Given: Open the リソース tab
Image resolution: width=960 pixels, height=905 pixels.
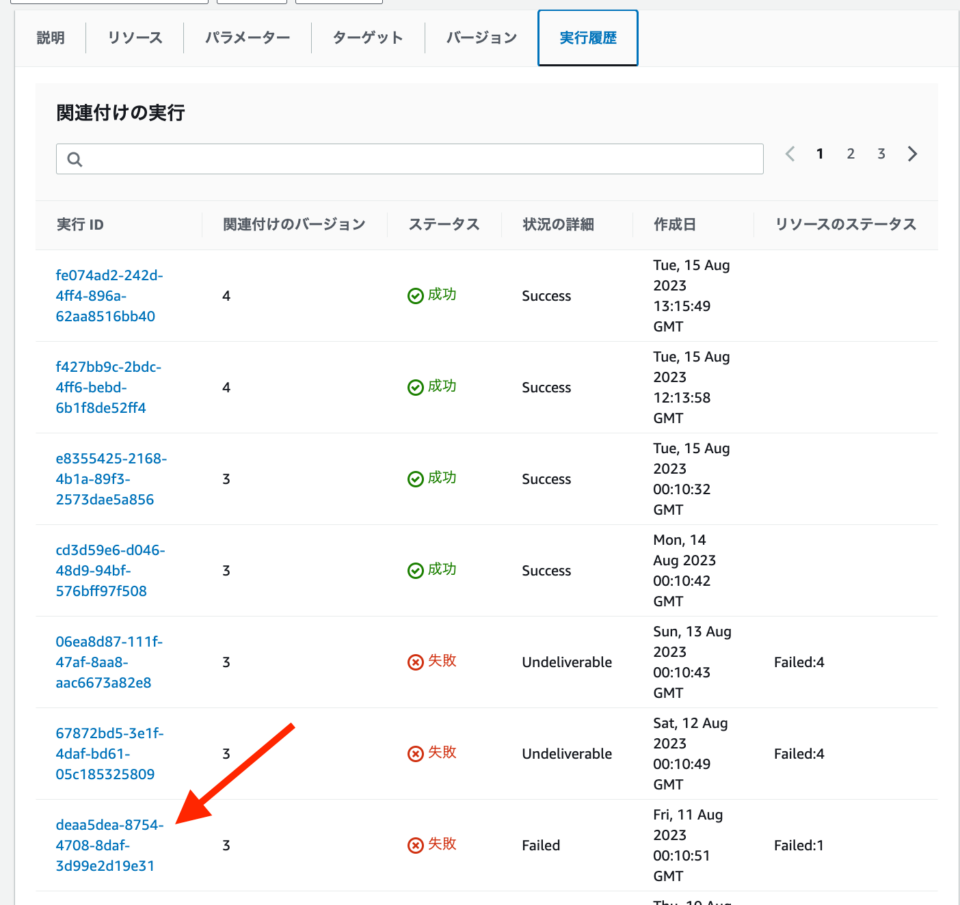Looking at the screenshot, I should [134, 37].
